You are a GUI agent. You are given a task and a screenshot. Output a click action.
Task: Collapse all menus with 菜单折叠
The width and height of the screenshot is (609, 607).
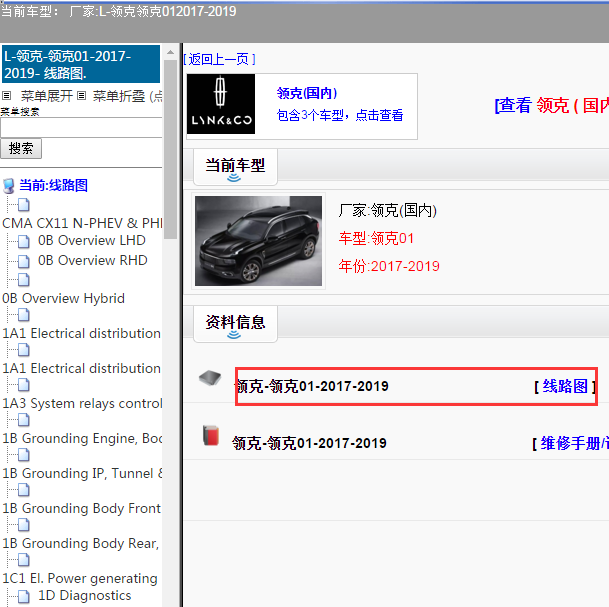coord(119,96)
